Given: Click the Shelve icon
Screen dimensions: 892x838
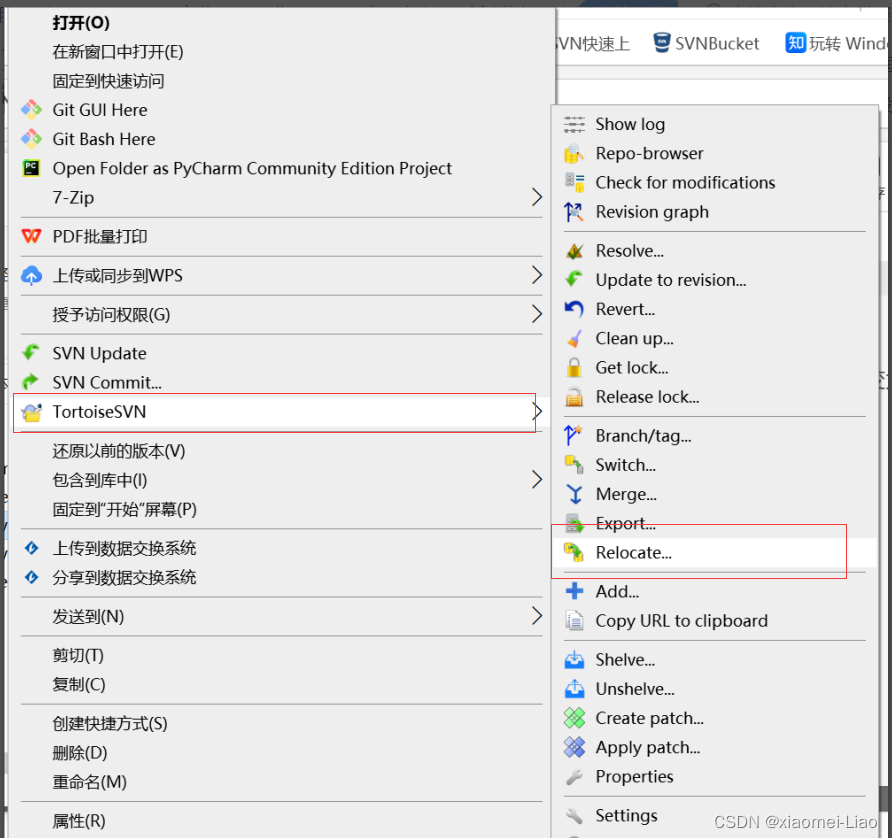Looking at the screenshot, I should tap(574, 659).
